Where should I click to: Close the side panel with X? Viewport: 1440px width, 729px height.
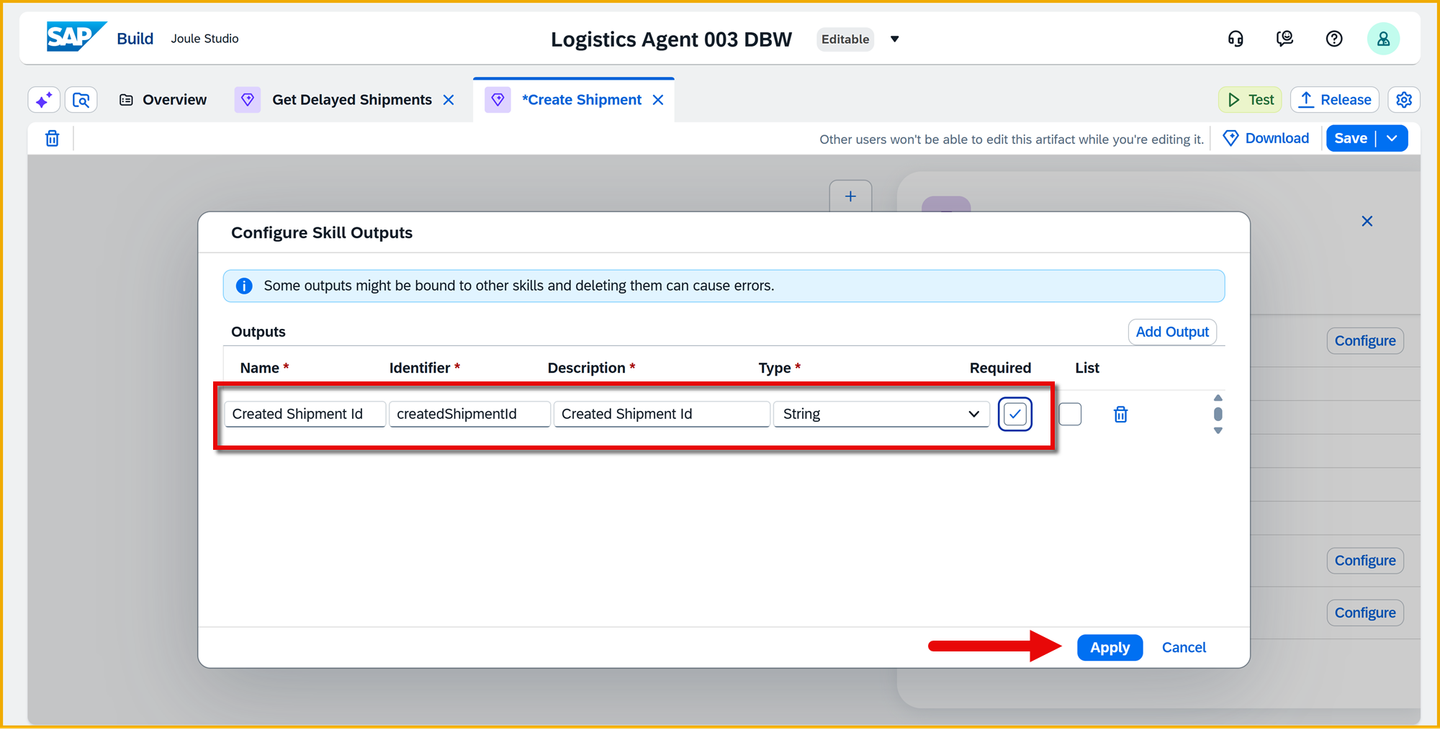click(x=1367, y=221)
